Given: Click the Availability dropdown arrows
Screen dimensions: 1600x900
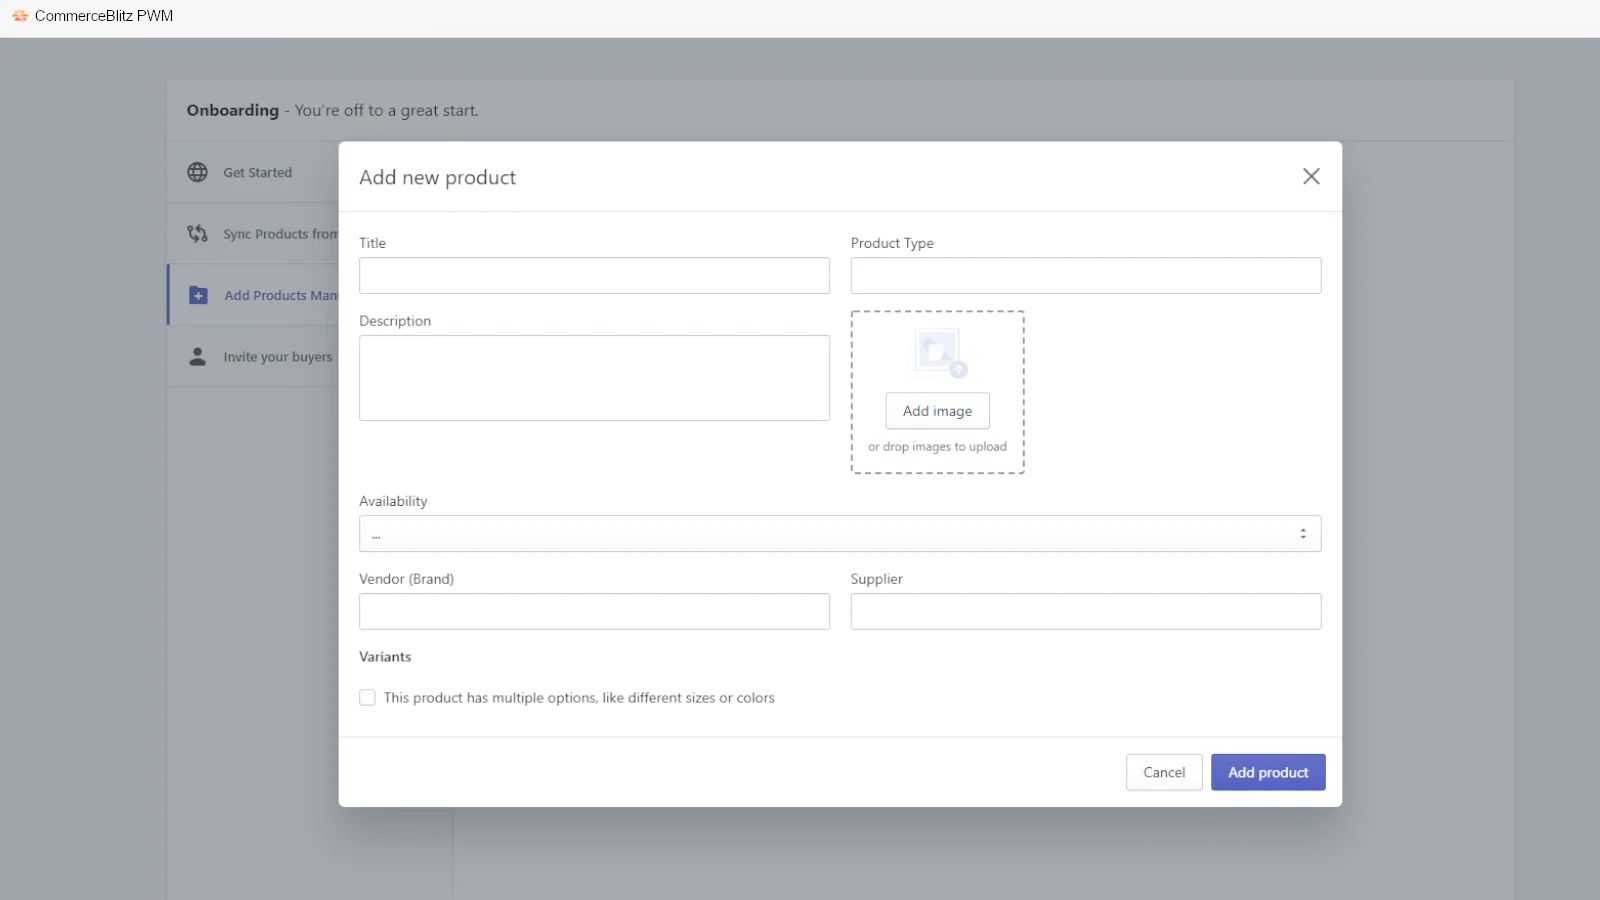Looking at the screenshot, I should tap(1303, 534).
